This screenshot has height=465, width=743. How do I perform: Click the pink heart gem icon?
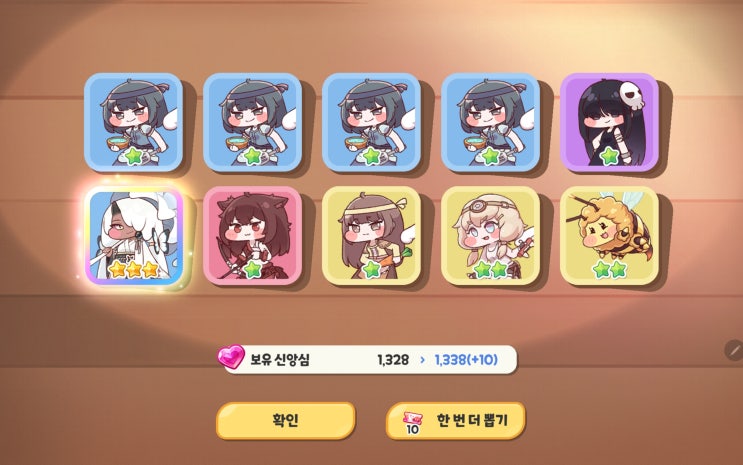[x=231, y=357]
